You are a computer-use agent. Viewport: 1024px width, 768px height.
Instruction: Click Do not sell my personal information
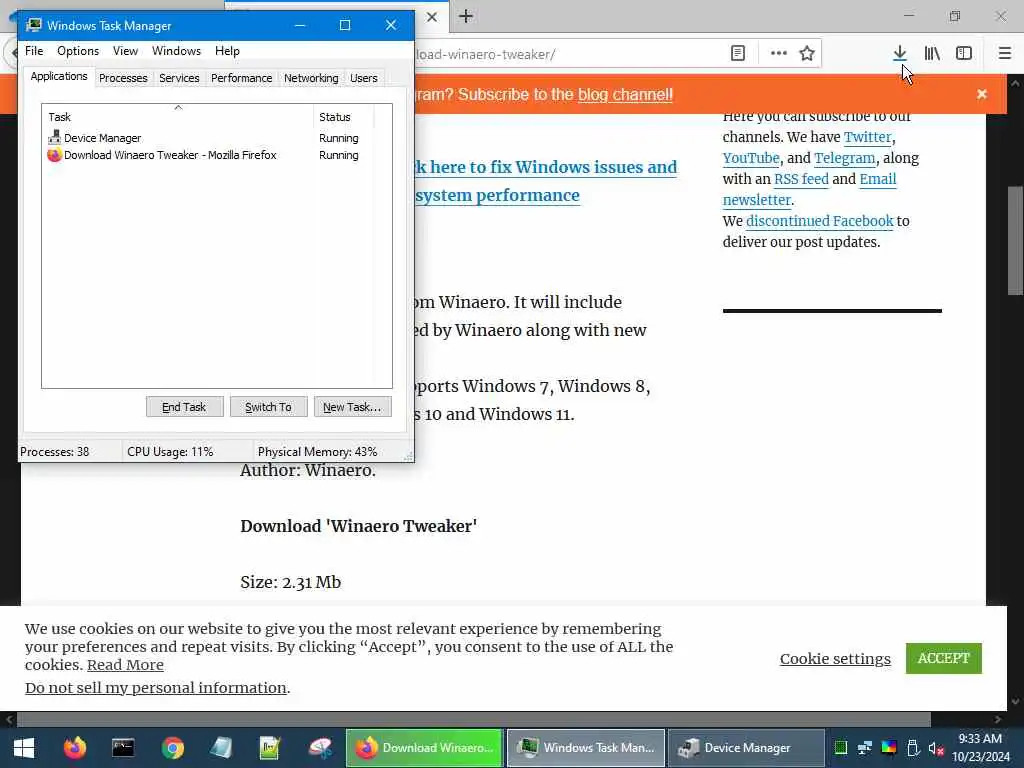click(155, 688)
